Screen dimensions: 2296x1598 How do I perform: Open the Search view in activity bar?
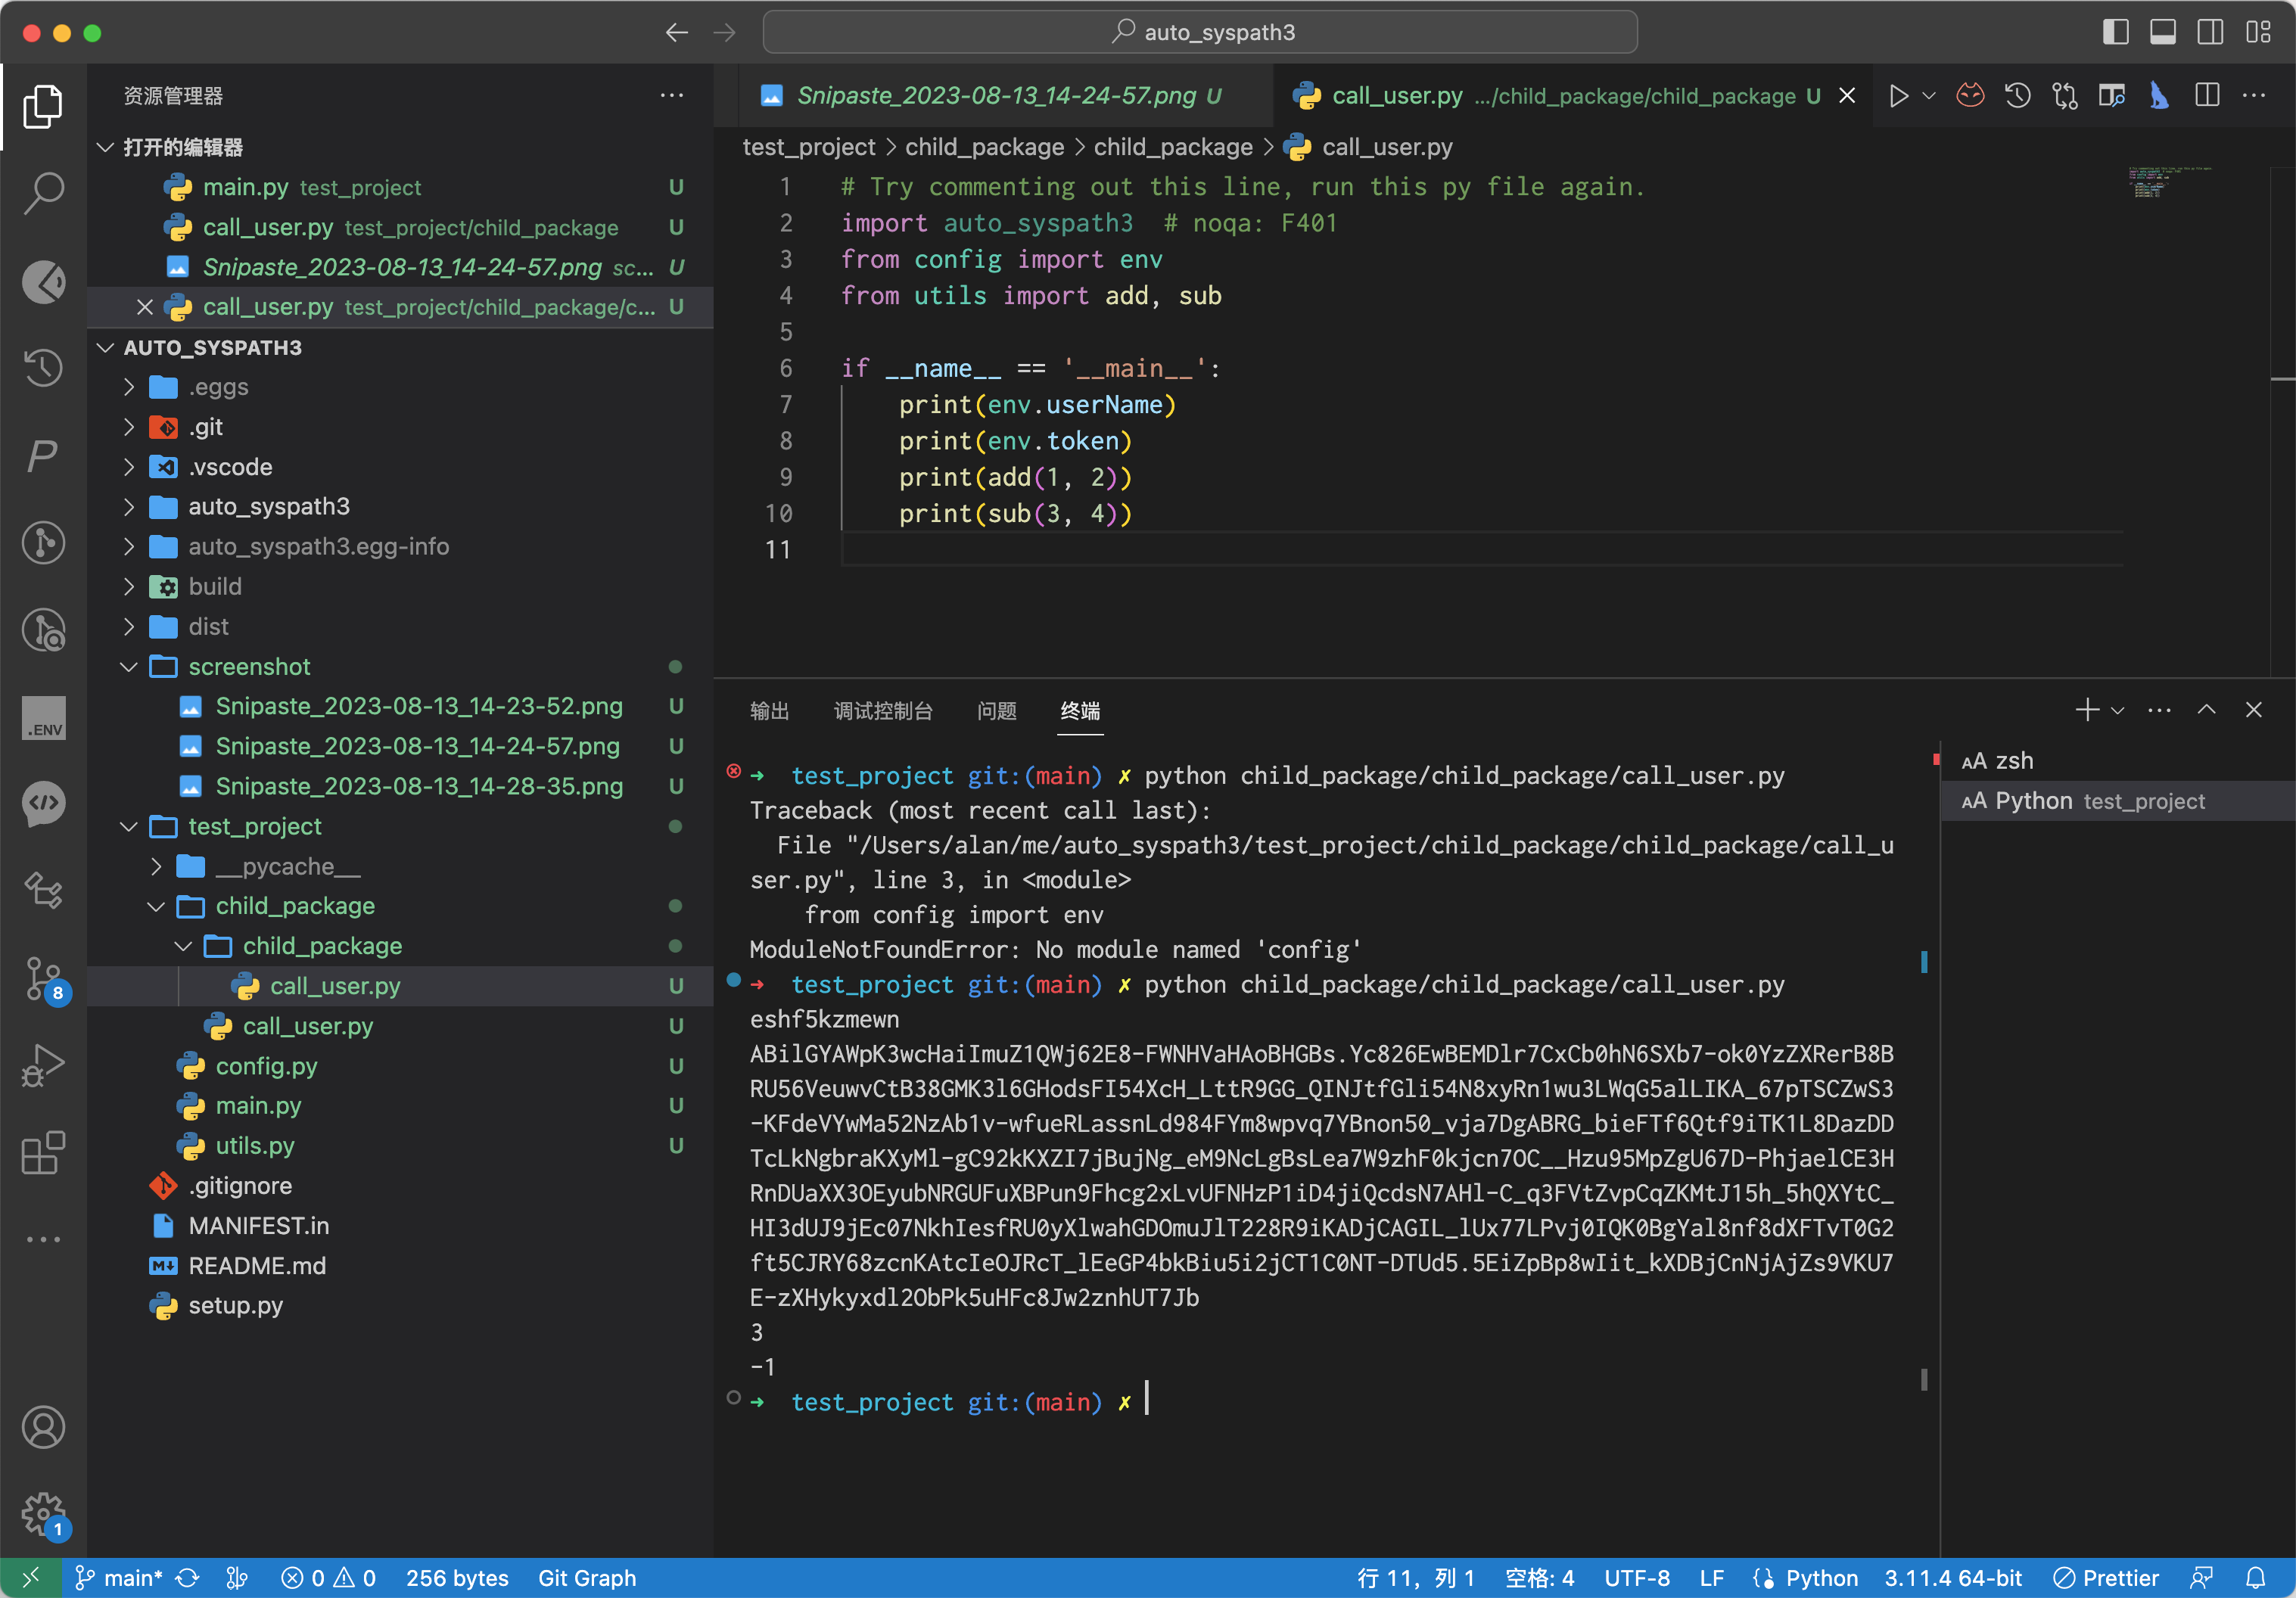tap(43, 193)
